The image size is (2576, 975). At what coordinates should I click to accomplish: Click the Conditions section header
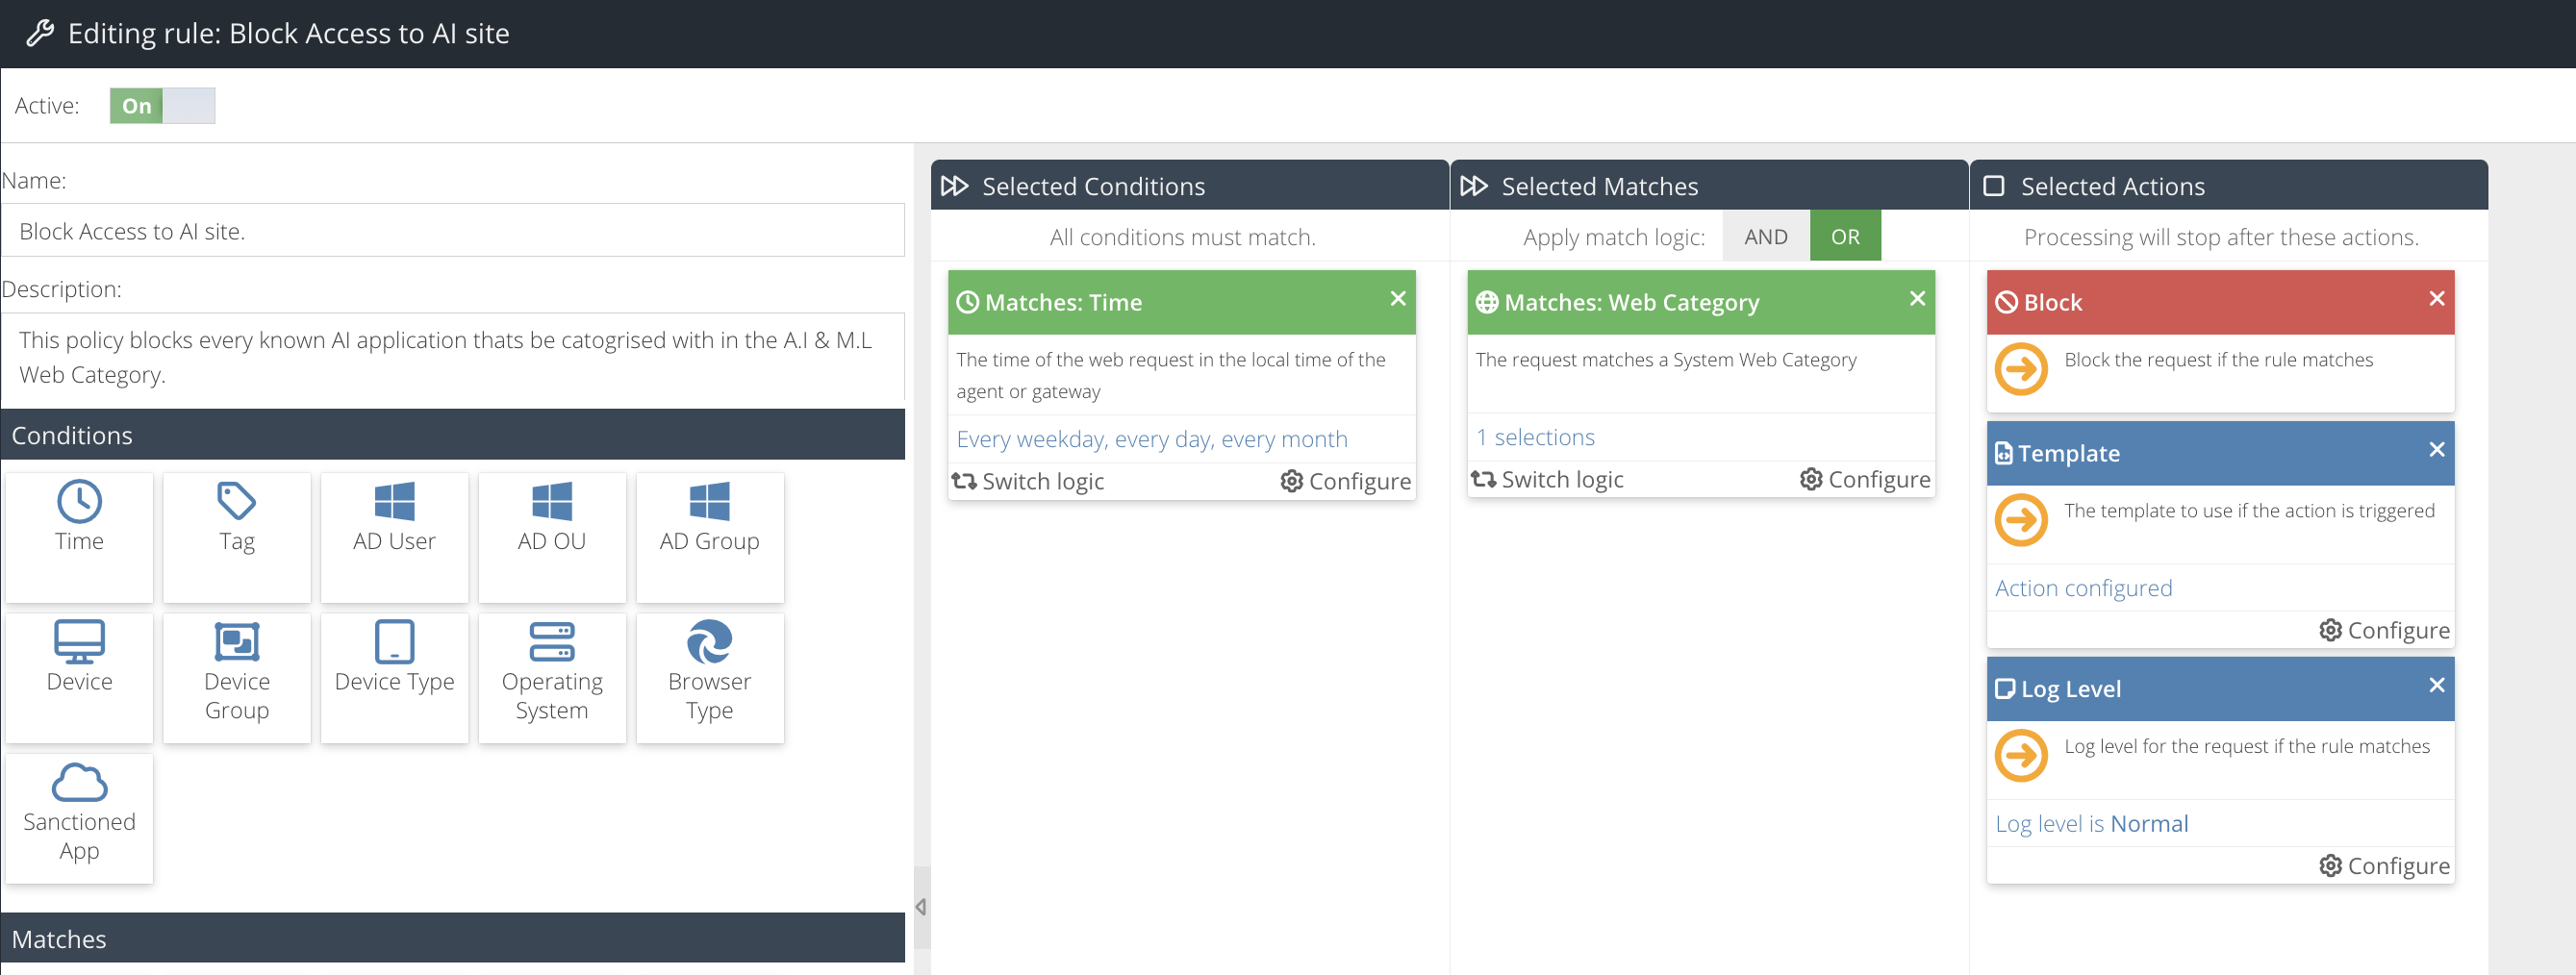[x=453, y=435]
